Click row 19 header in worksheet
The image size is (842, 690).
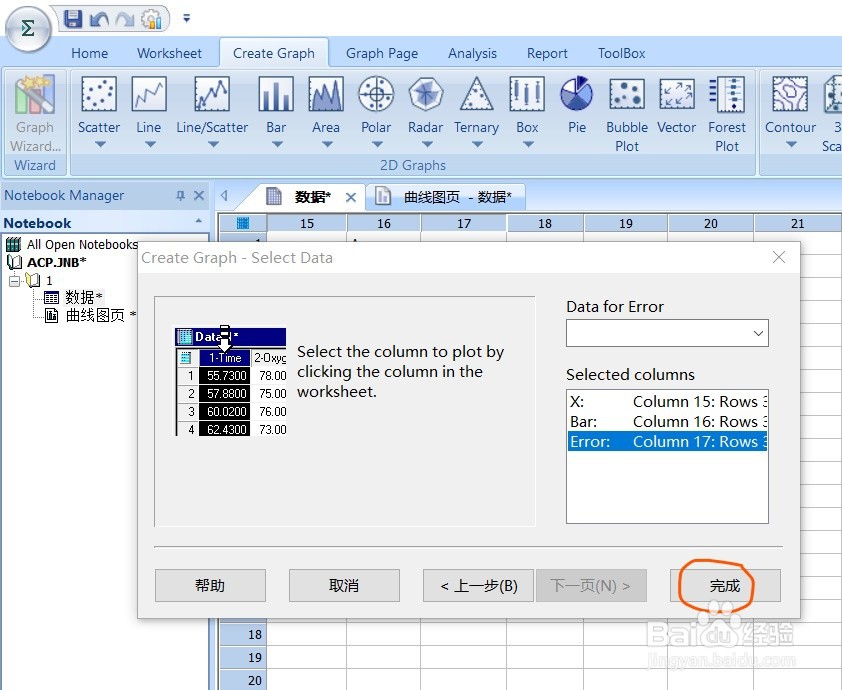(243, 657)
